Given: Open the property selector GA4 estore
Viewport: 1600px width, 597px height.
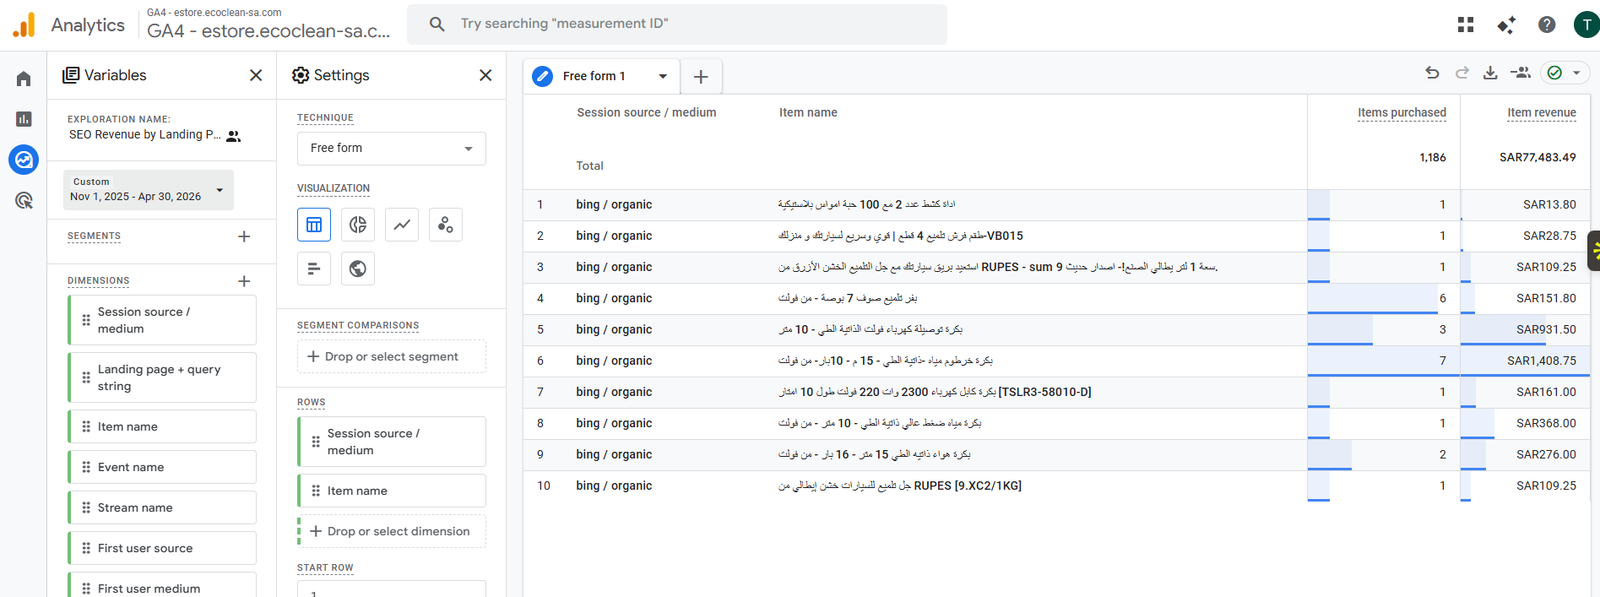Looking at the screenshot, I should pyautogui.click(x=268, y=24).
